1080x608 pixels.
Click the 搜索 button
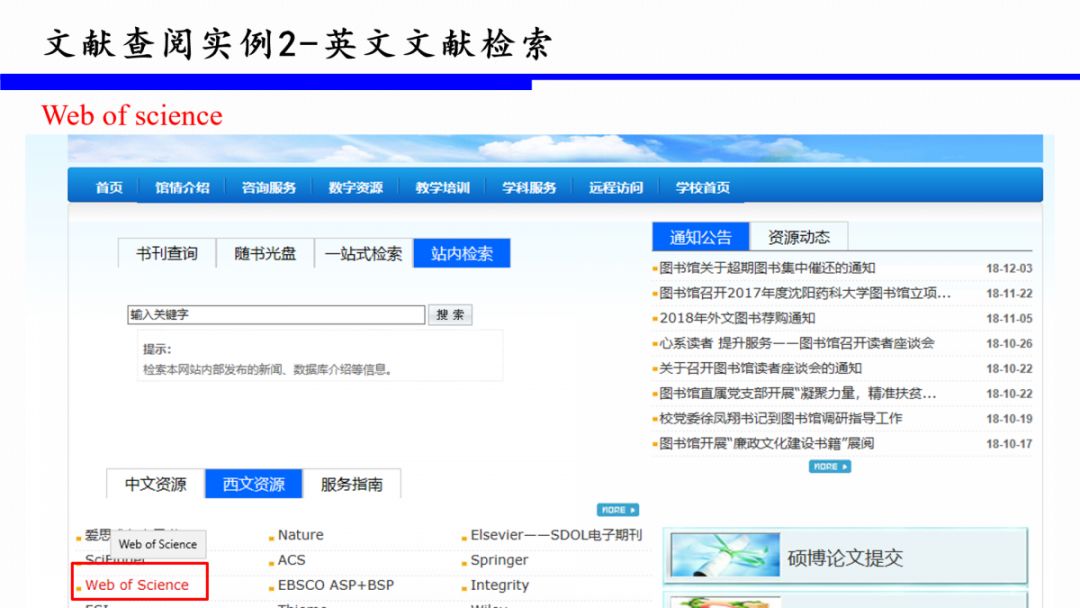450,315
